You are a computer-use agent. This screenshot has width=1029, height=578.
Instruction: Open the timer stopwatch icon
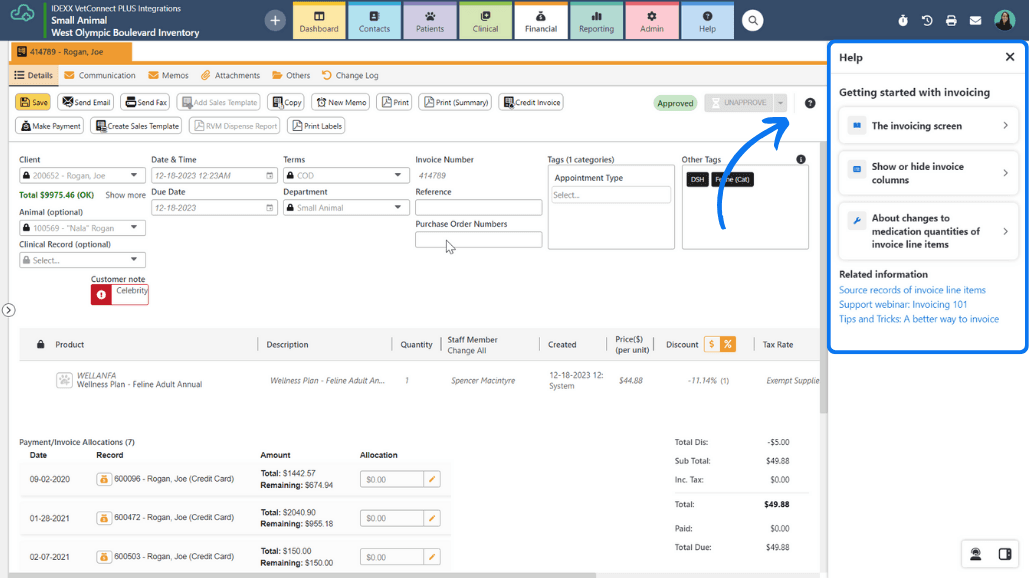[903, 20]
